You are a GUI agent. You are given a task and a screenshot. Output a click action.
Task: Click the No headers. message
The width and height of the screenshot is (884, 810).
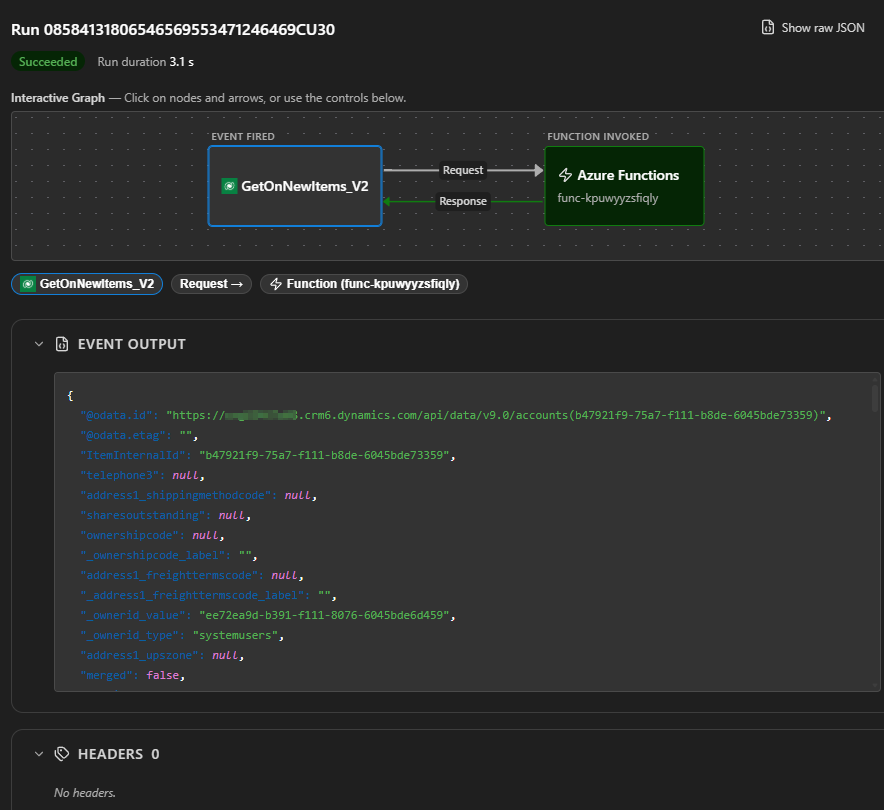[x=85, y=793]
